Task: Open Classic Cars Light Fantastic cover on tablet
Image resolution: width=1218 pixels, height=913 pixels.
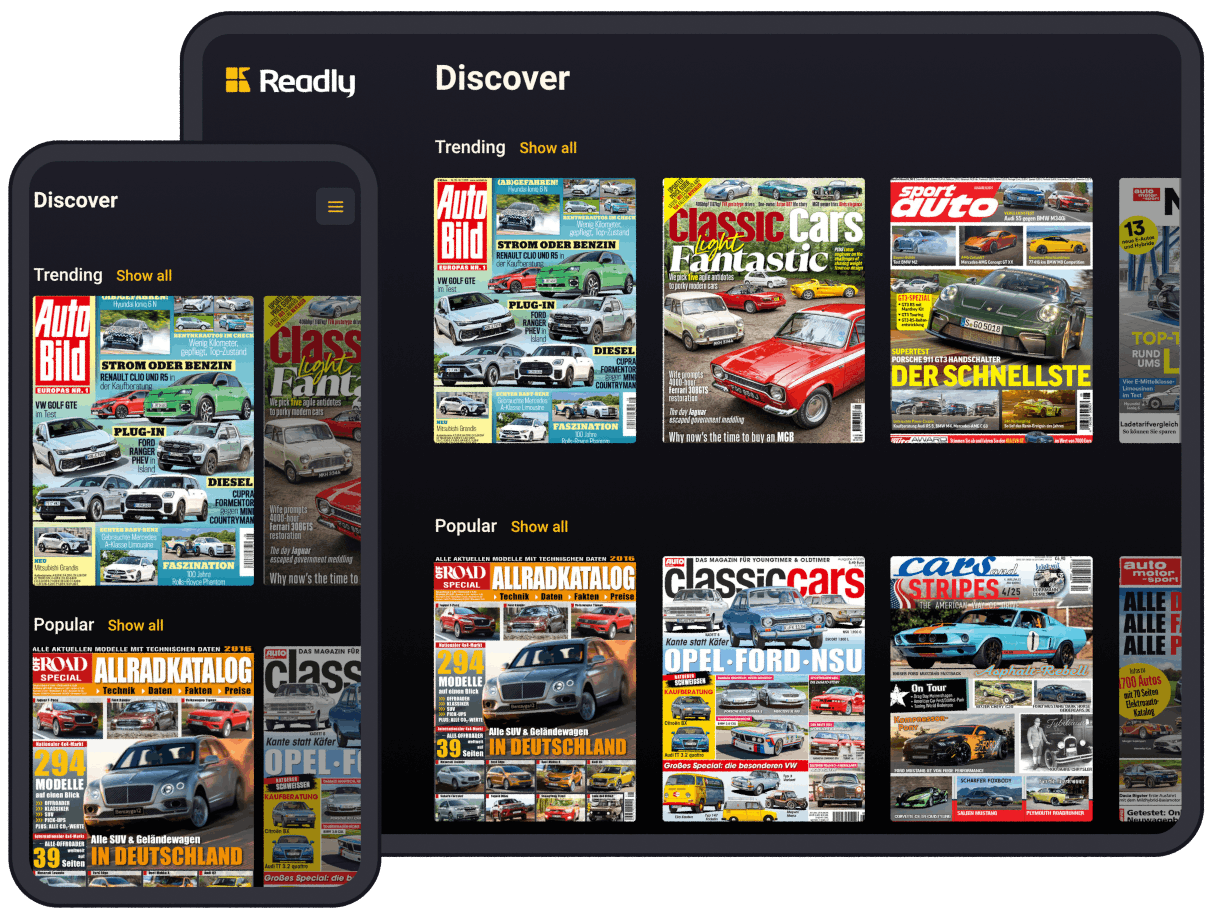Action: coord(764,310)
